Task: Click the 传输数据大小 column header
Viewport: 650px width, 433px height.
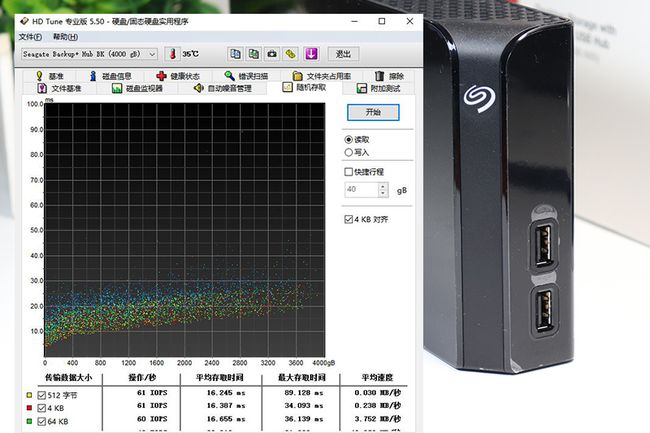Action: [68, 377]
